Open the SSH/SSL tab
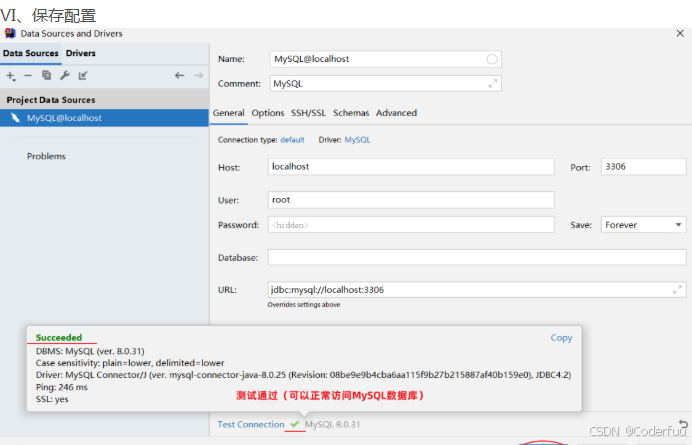Screen dimensions: 692x445 (308, 113)
